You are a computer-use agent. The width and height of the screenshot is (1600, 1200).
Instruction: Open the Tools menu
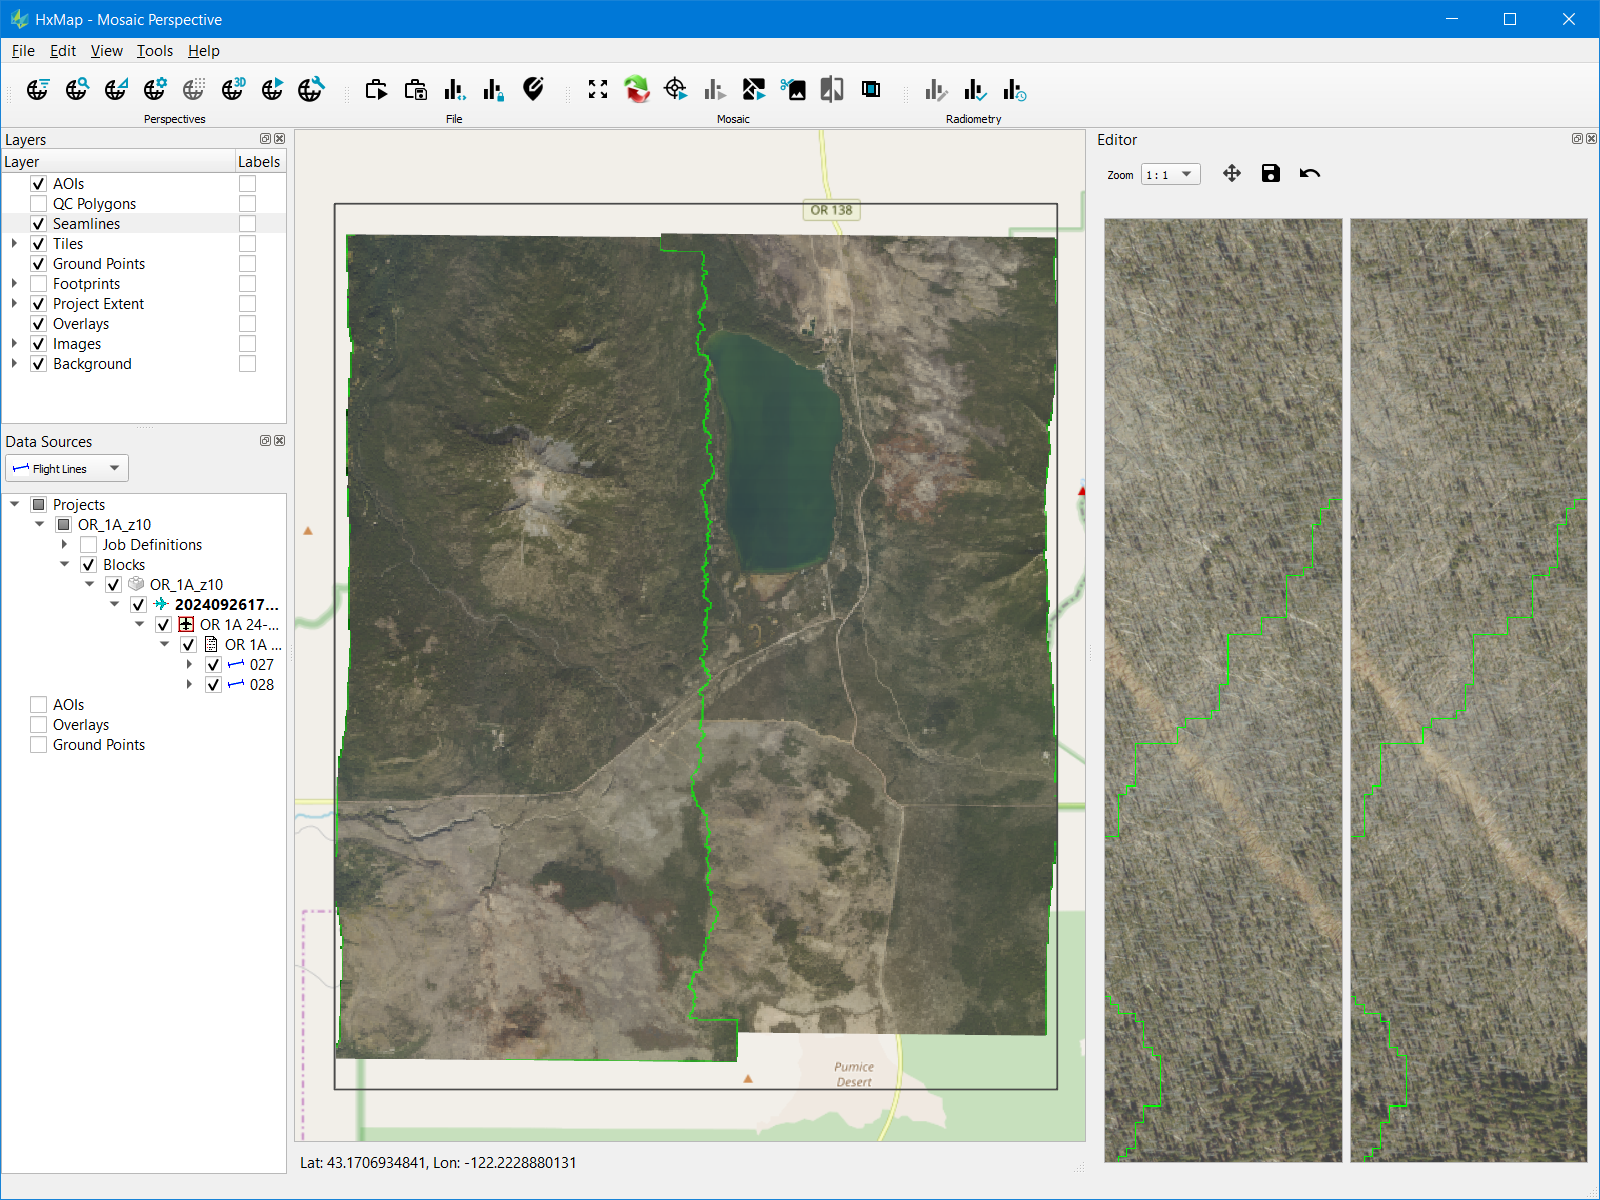(x=155, y=51)
